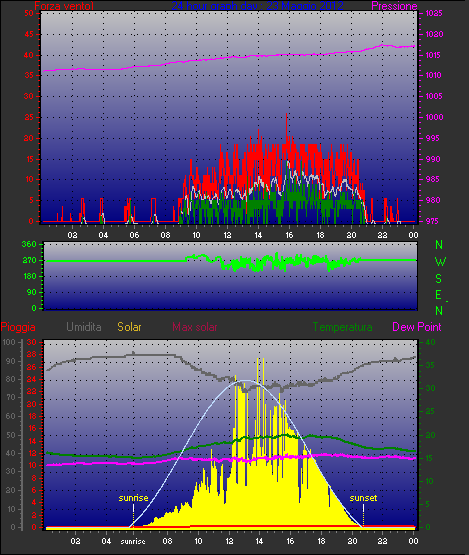This screenshot has width=469, height=555.
Task: Click the Pressione axis title
Action: (x=394, y=6)
